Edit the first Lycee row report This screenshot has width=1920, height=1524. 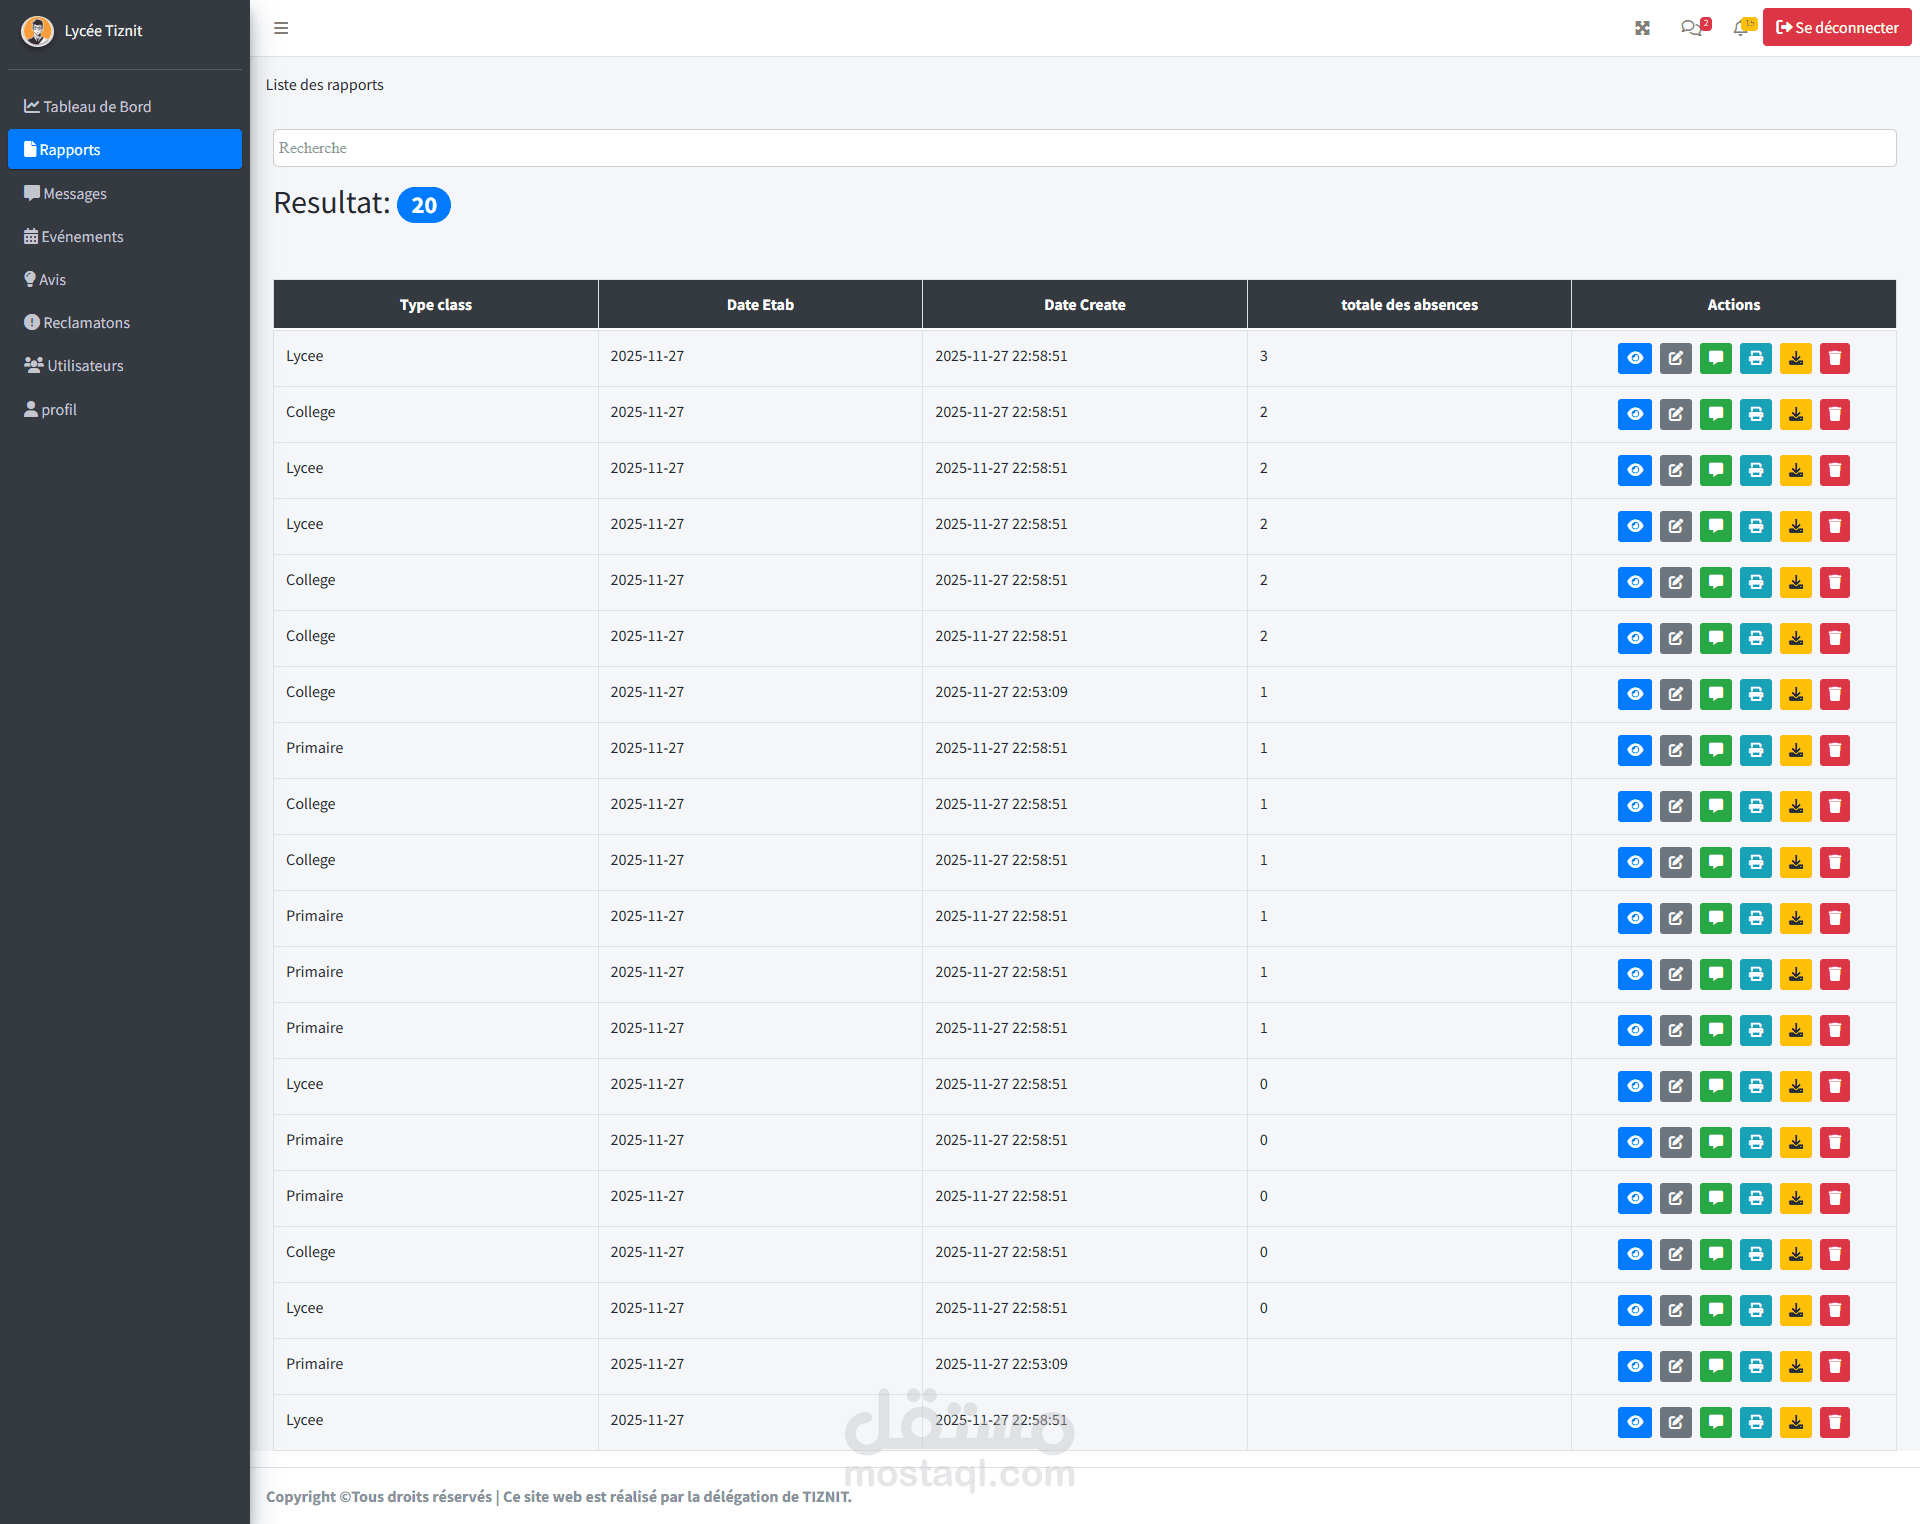pyautogui.click(x=1675, y=358)
